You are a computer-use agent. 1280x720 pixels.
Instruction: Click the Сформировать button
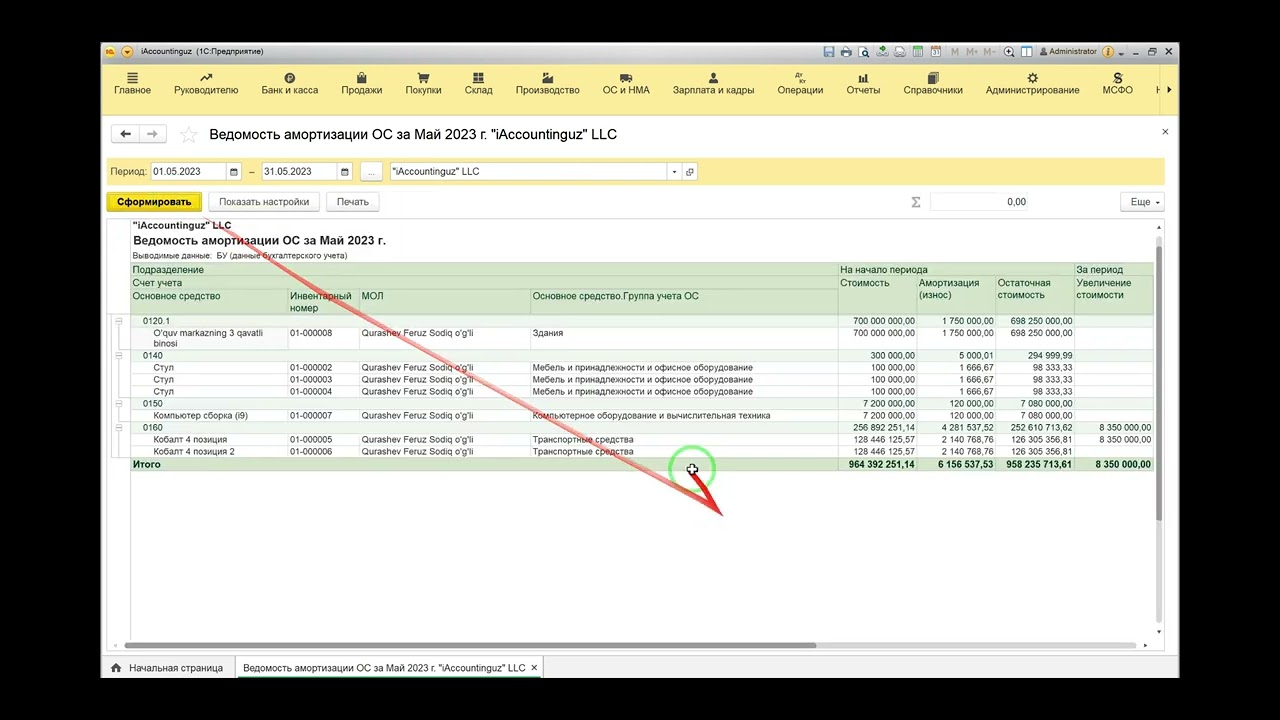coord(154,202)
